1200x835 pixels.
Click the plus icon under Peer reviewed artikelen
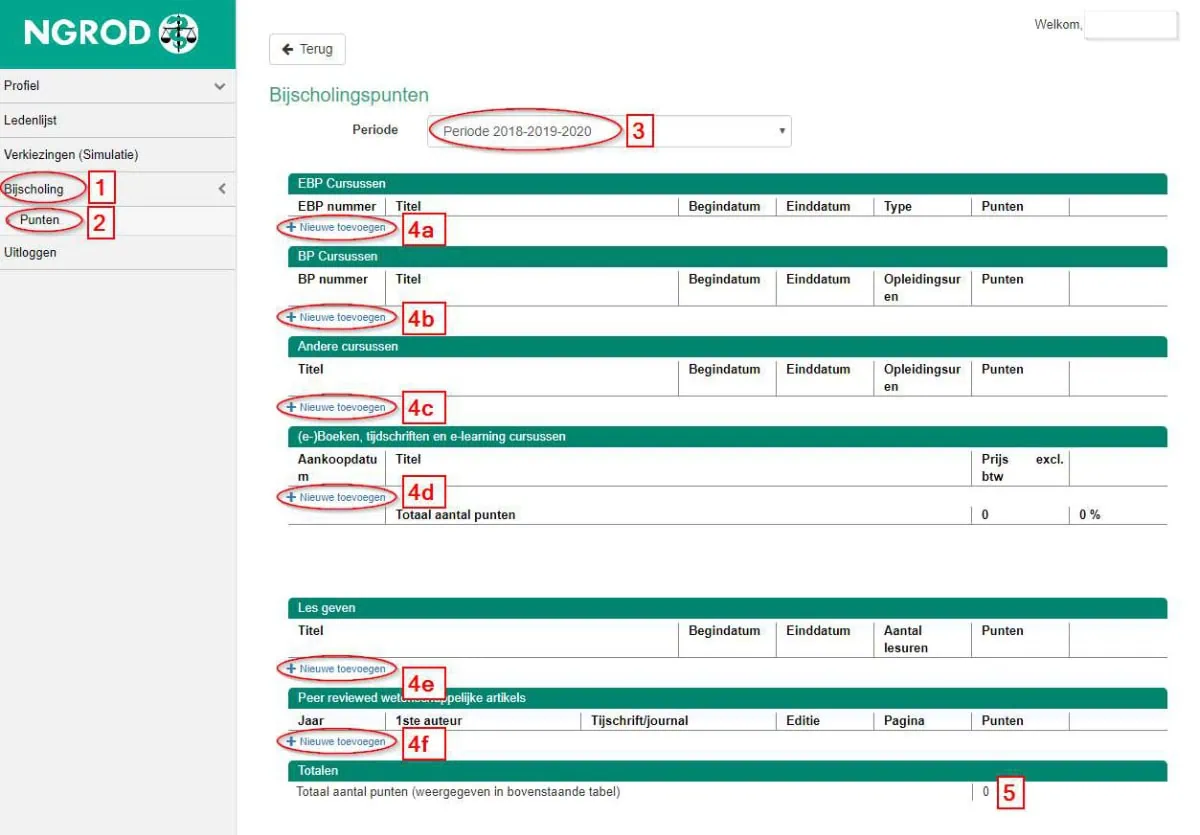291,741
